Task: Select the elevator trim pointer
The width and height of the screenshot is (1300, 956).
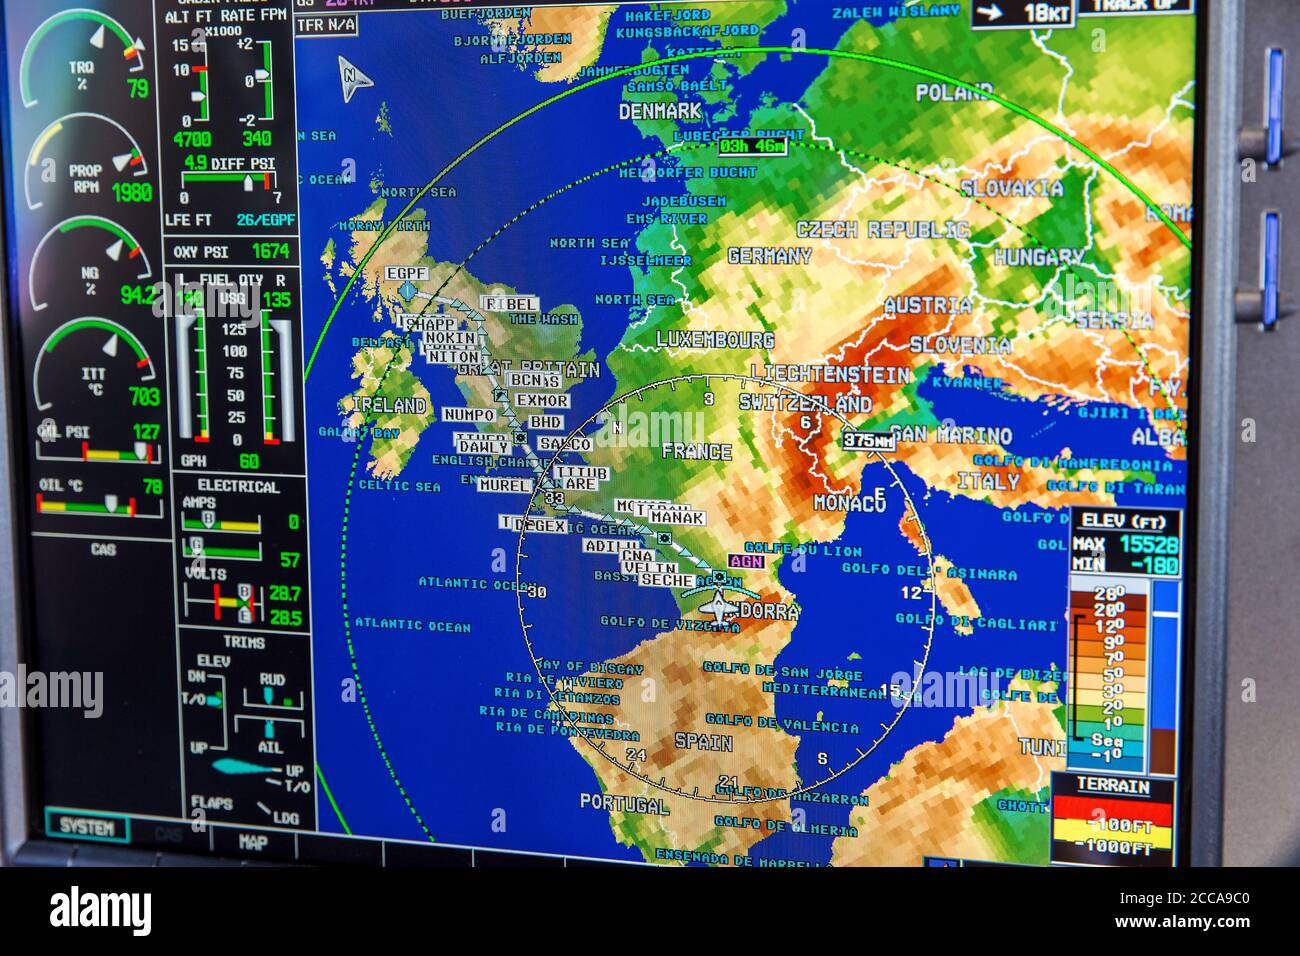Action: click(x=214, y=699)
